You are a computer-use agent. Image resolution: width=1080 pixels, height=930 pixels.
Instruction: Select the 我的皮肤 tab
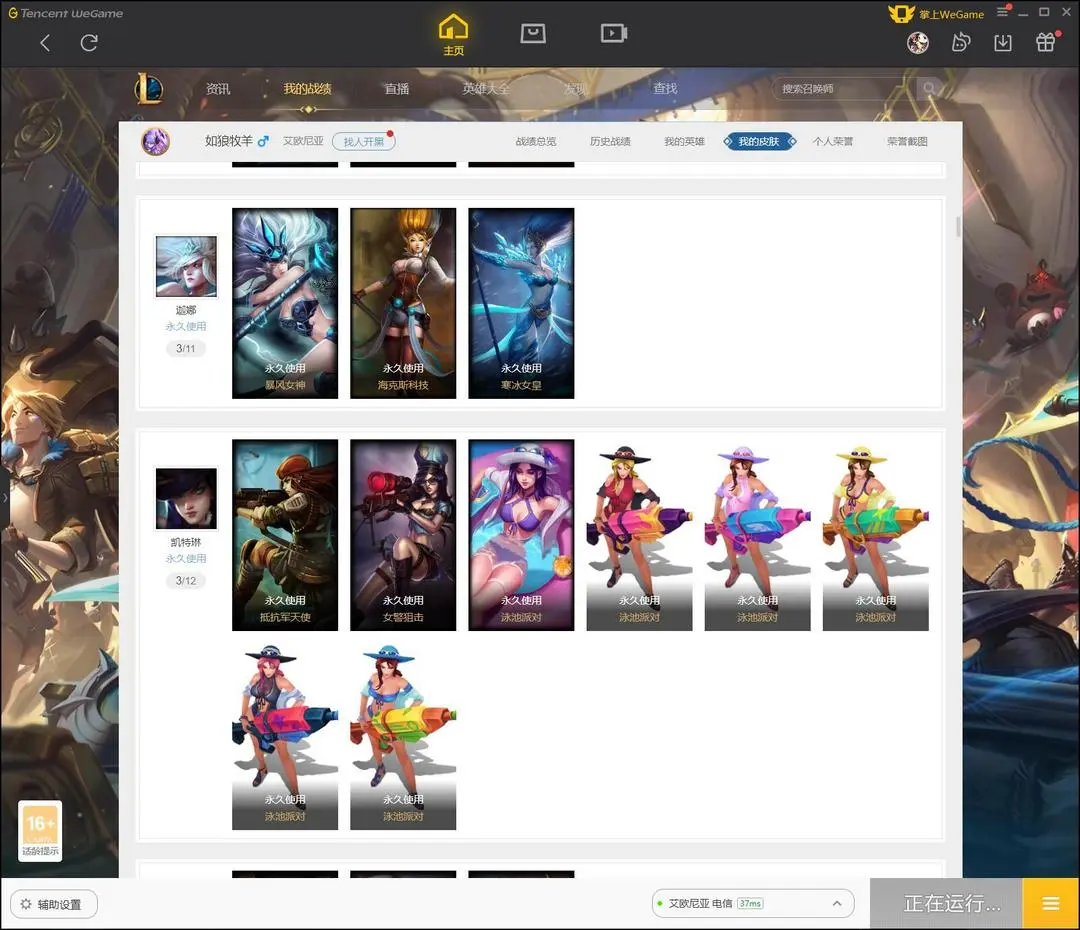coord(759,141)
